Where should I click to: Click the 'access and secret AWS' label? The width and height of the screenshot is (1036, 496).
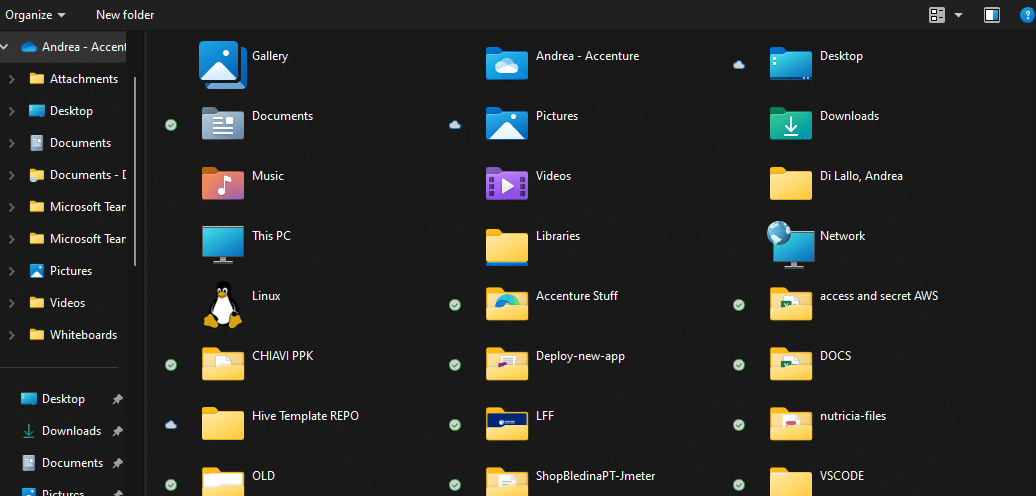[879, 296]
